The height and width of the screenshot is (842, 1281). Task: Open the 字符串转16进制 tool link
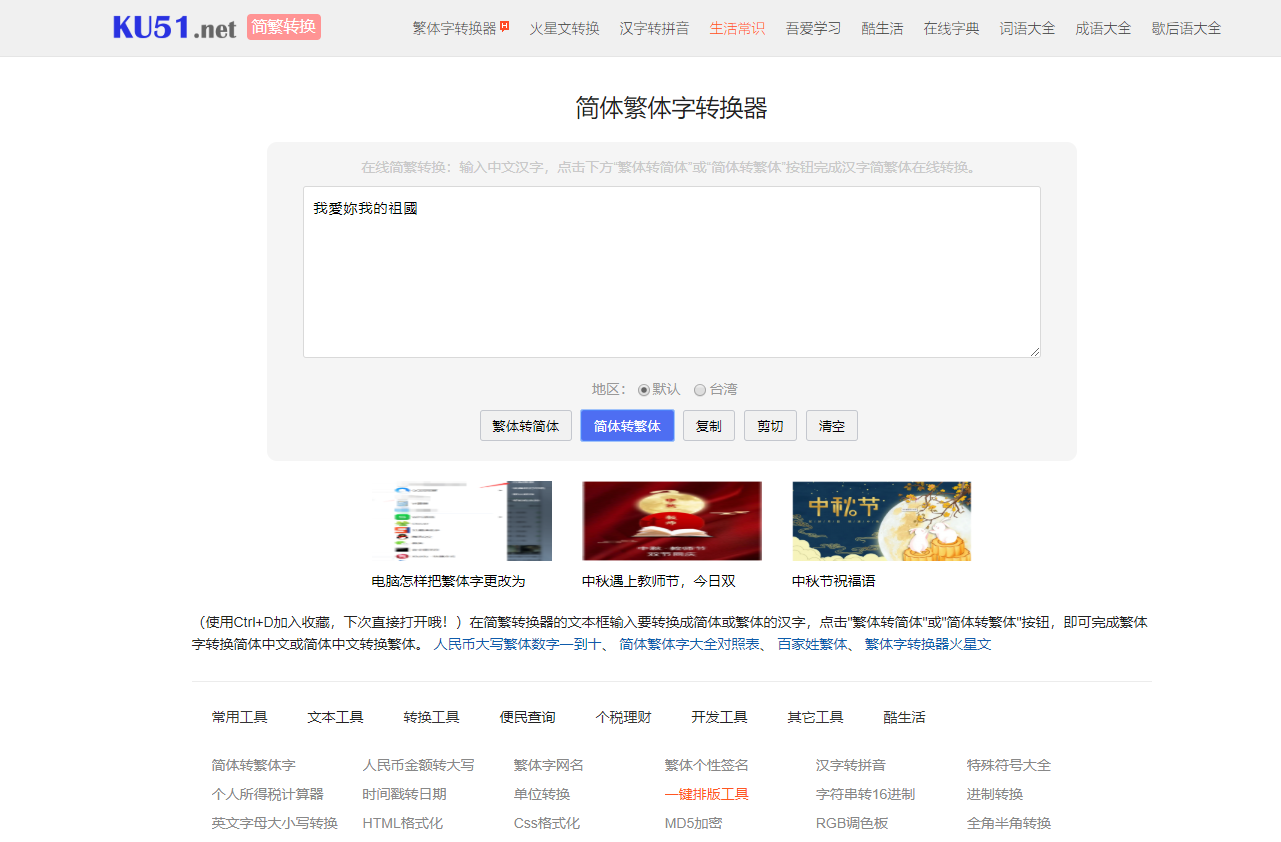865,794
